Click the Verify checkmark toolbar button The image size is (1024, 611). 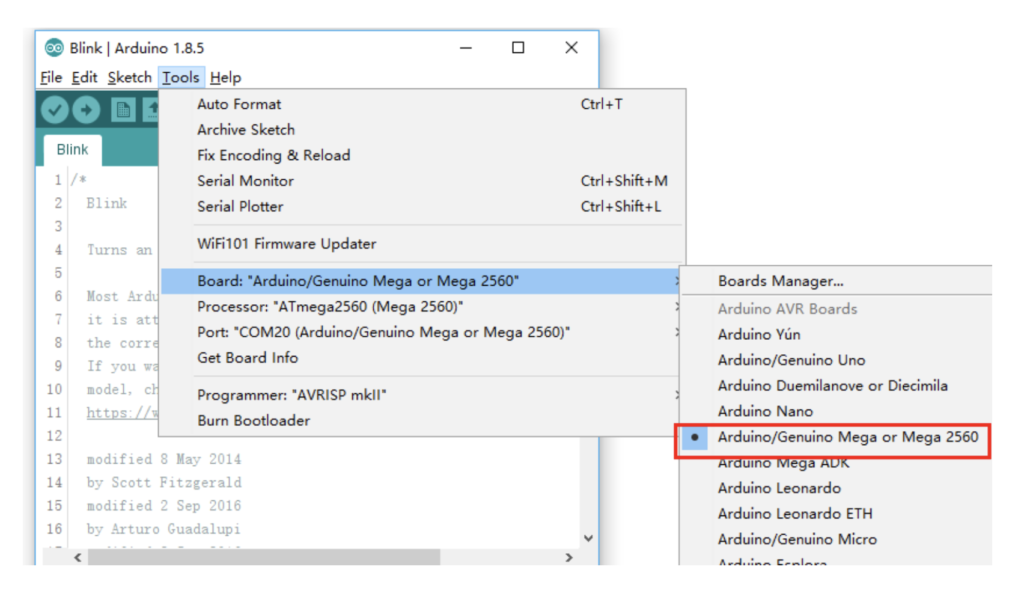pyautogui.click(x=55, y=110)
